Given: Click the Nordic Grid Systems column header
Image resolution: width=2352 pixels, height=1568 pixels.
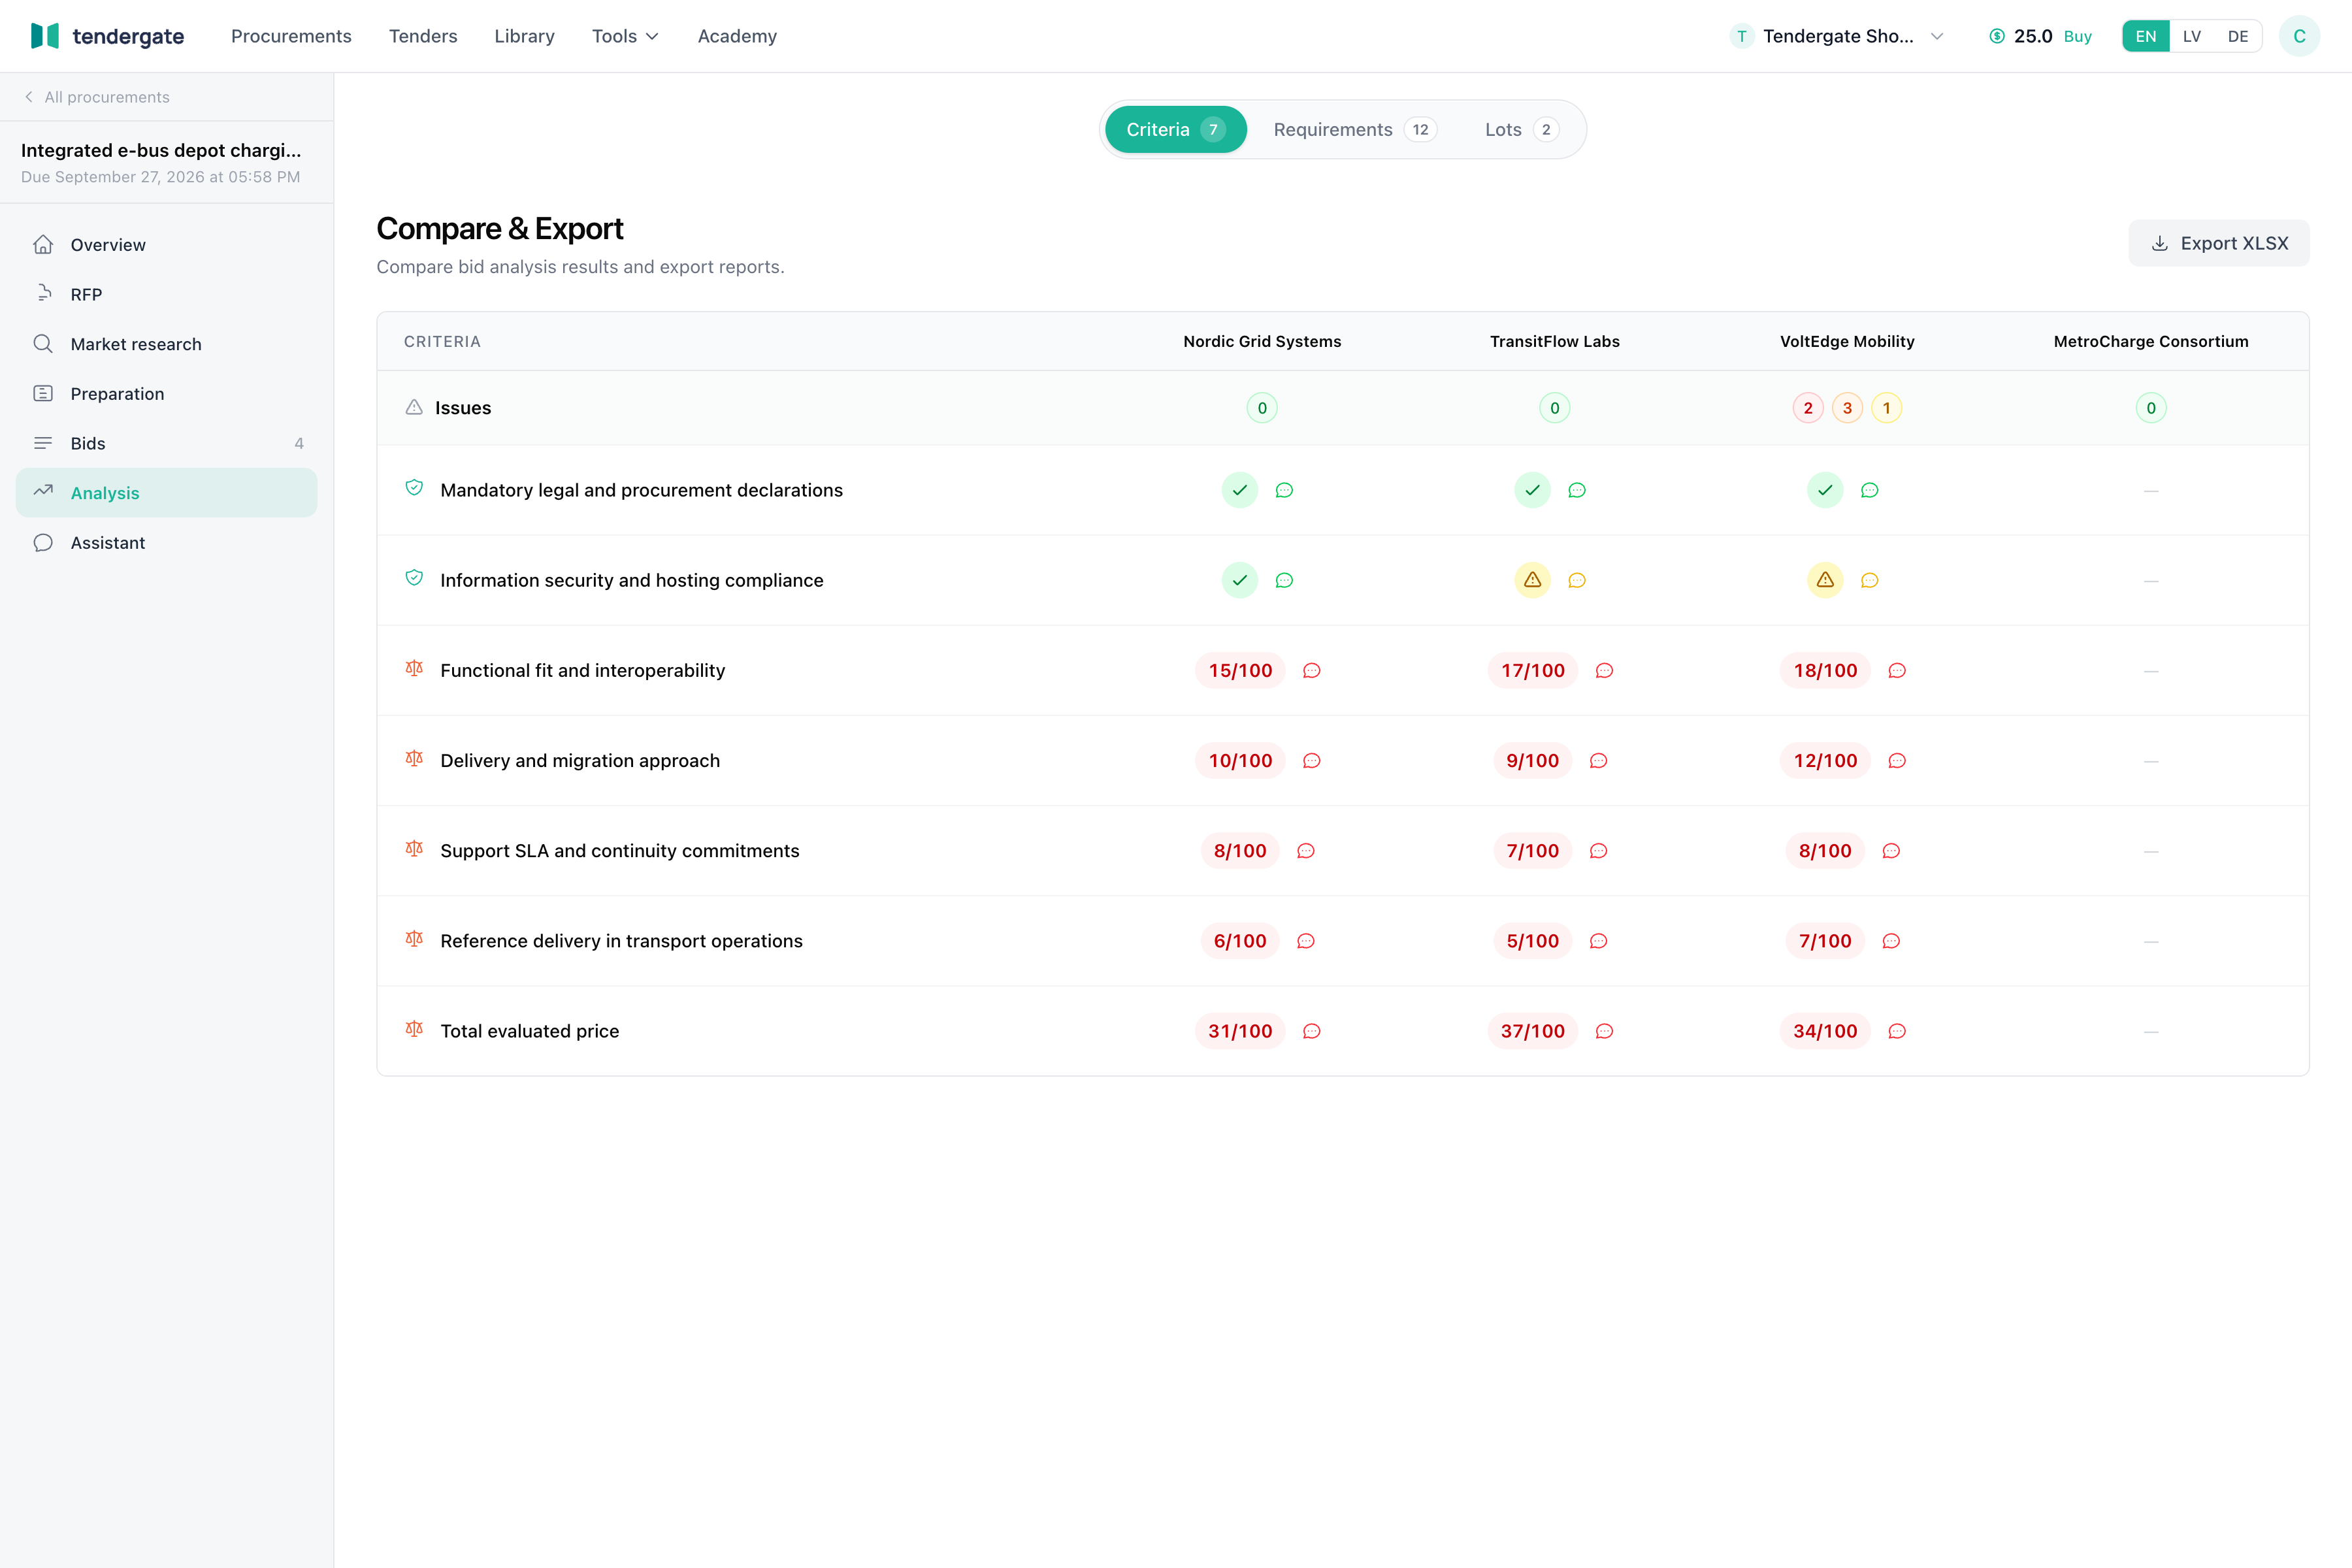Looking at the screenshot, I should point(1262,341).
